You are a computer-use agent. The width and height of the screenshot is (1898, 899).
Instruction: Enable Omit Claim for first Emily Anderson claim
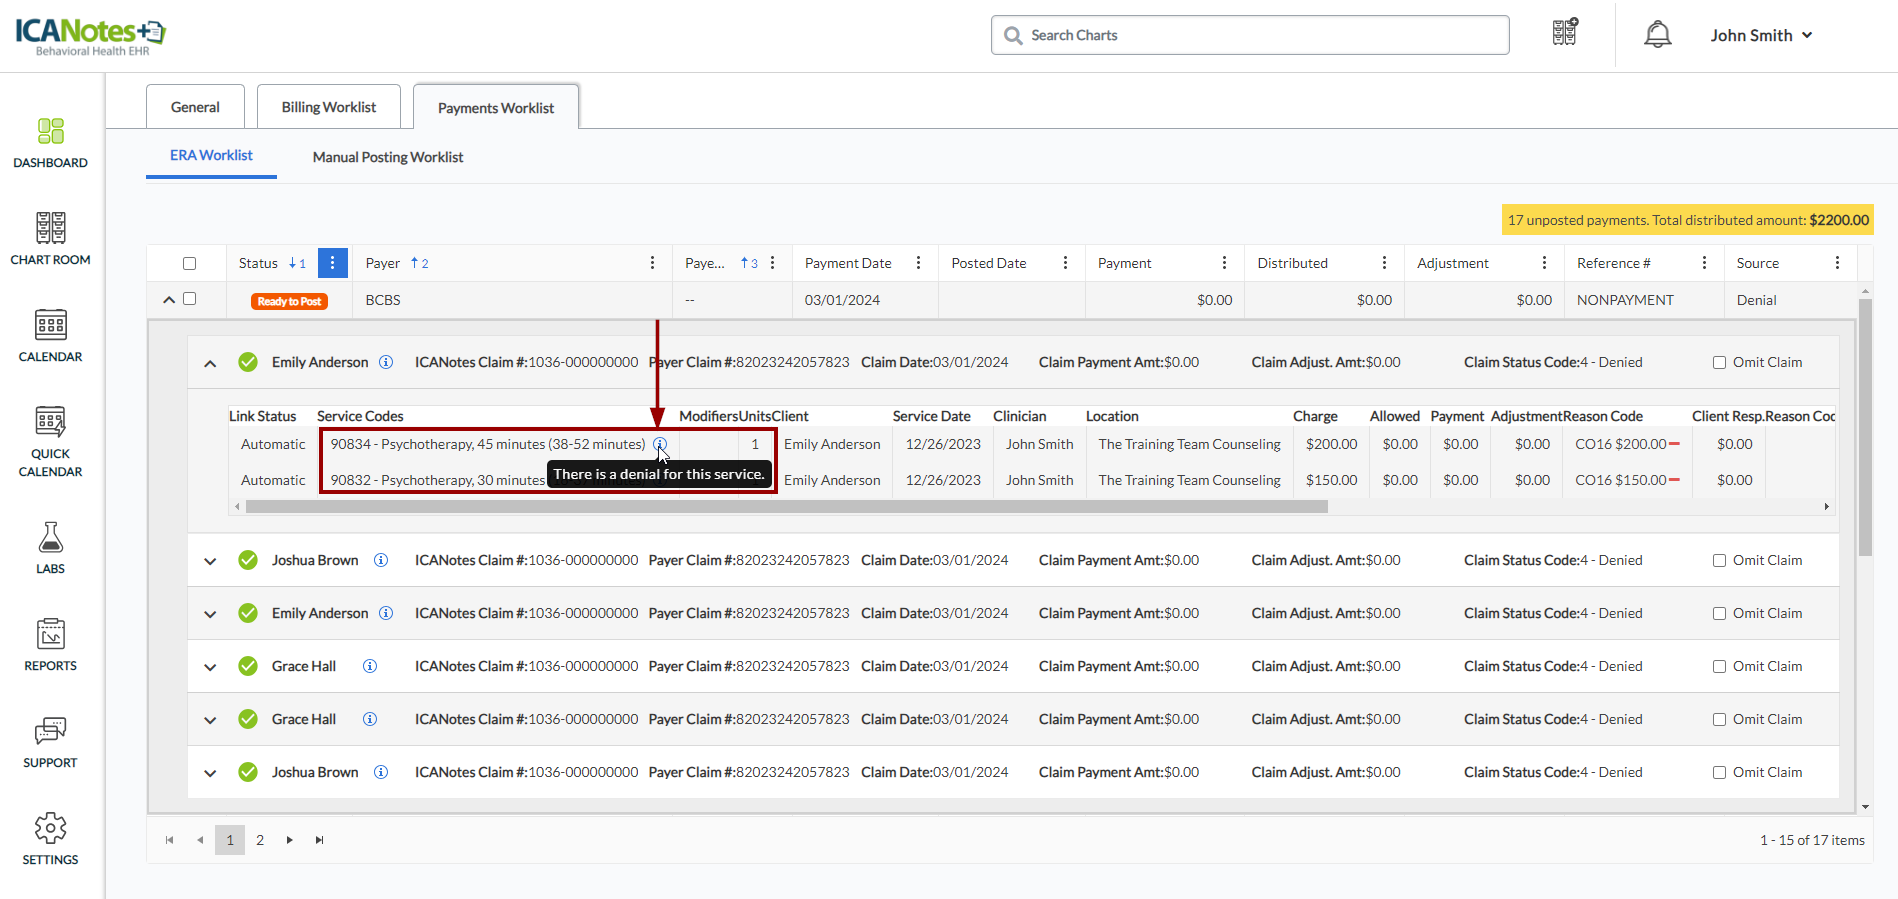click(1719, 363)
